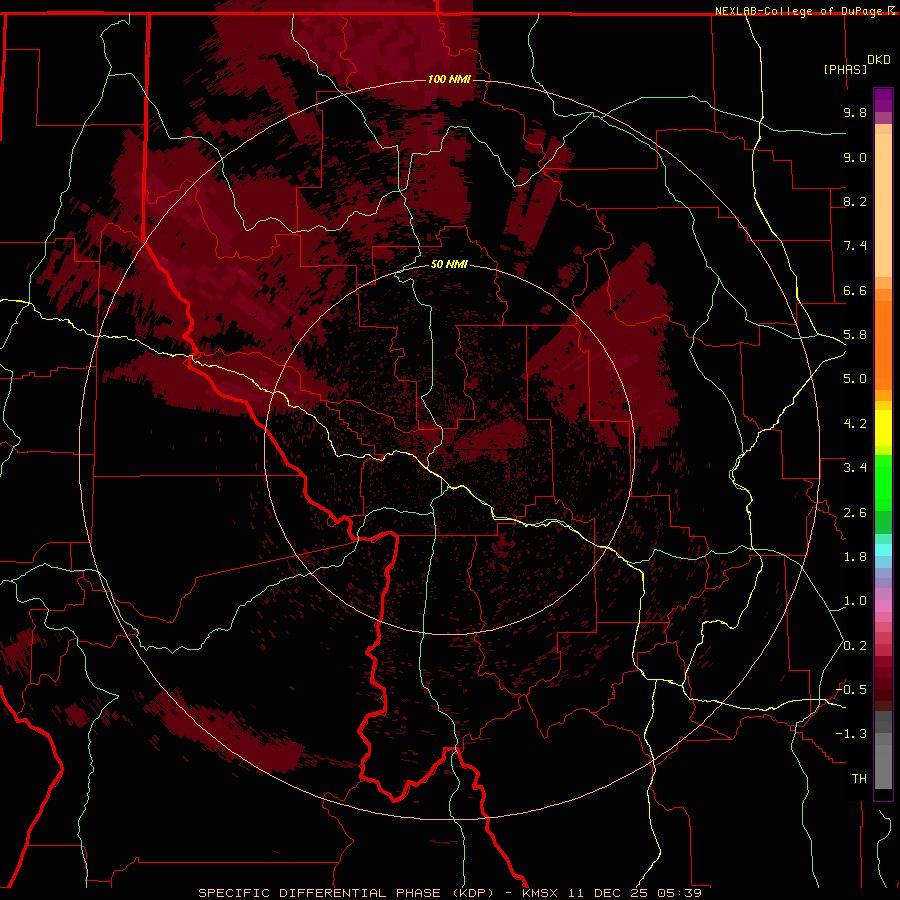Pick the orange segment of the color bar
900x900 pixels.
pyautogui.click(x=883, y=345)
